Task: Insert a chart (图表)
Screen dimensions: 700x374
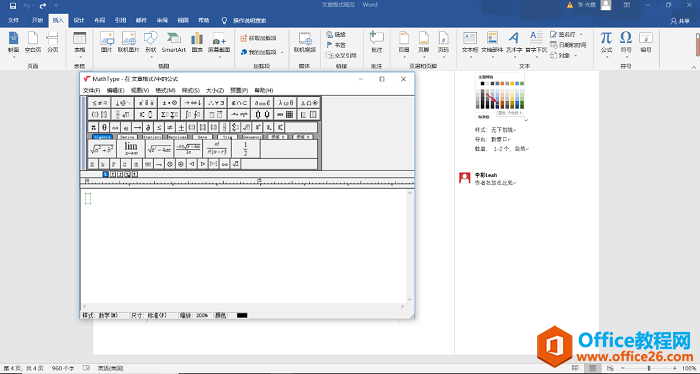Action: pos(197,42)
